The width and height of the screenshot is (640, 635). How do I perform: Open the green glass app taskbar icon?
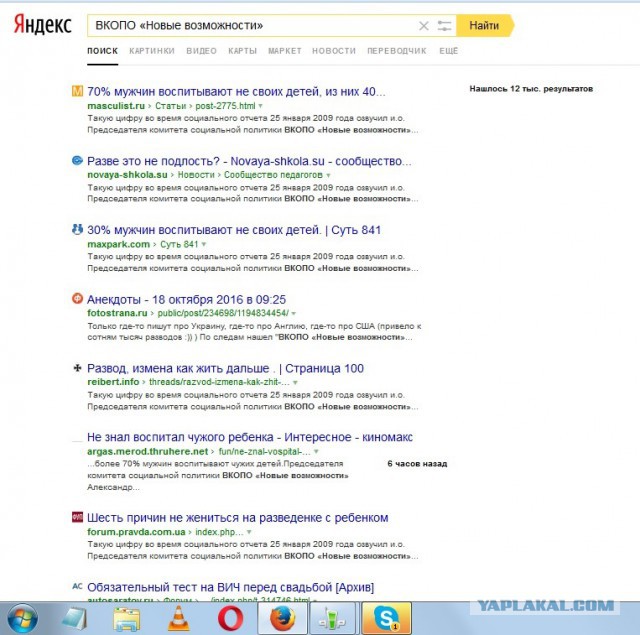click(x=334, y=619)
